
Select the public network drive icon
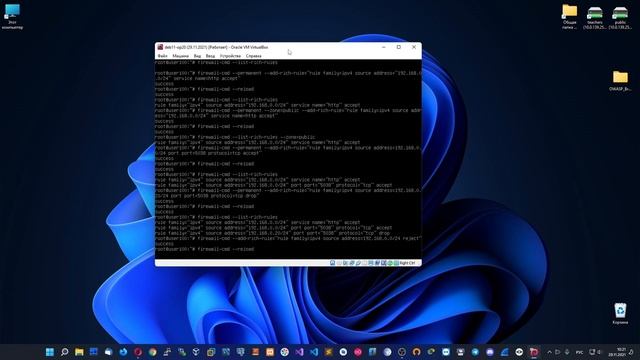point(620,18)
